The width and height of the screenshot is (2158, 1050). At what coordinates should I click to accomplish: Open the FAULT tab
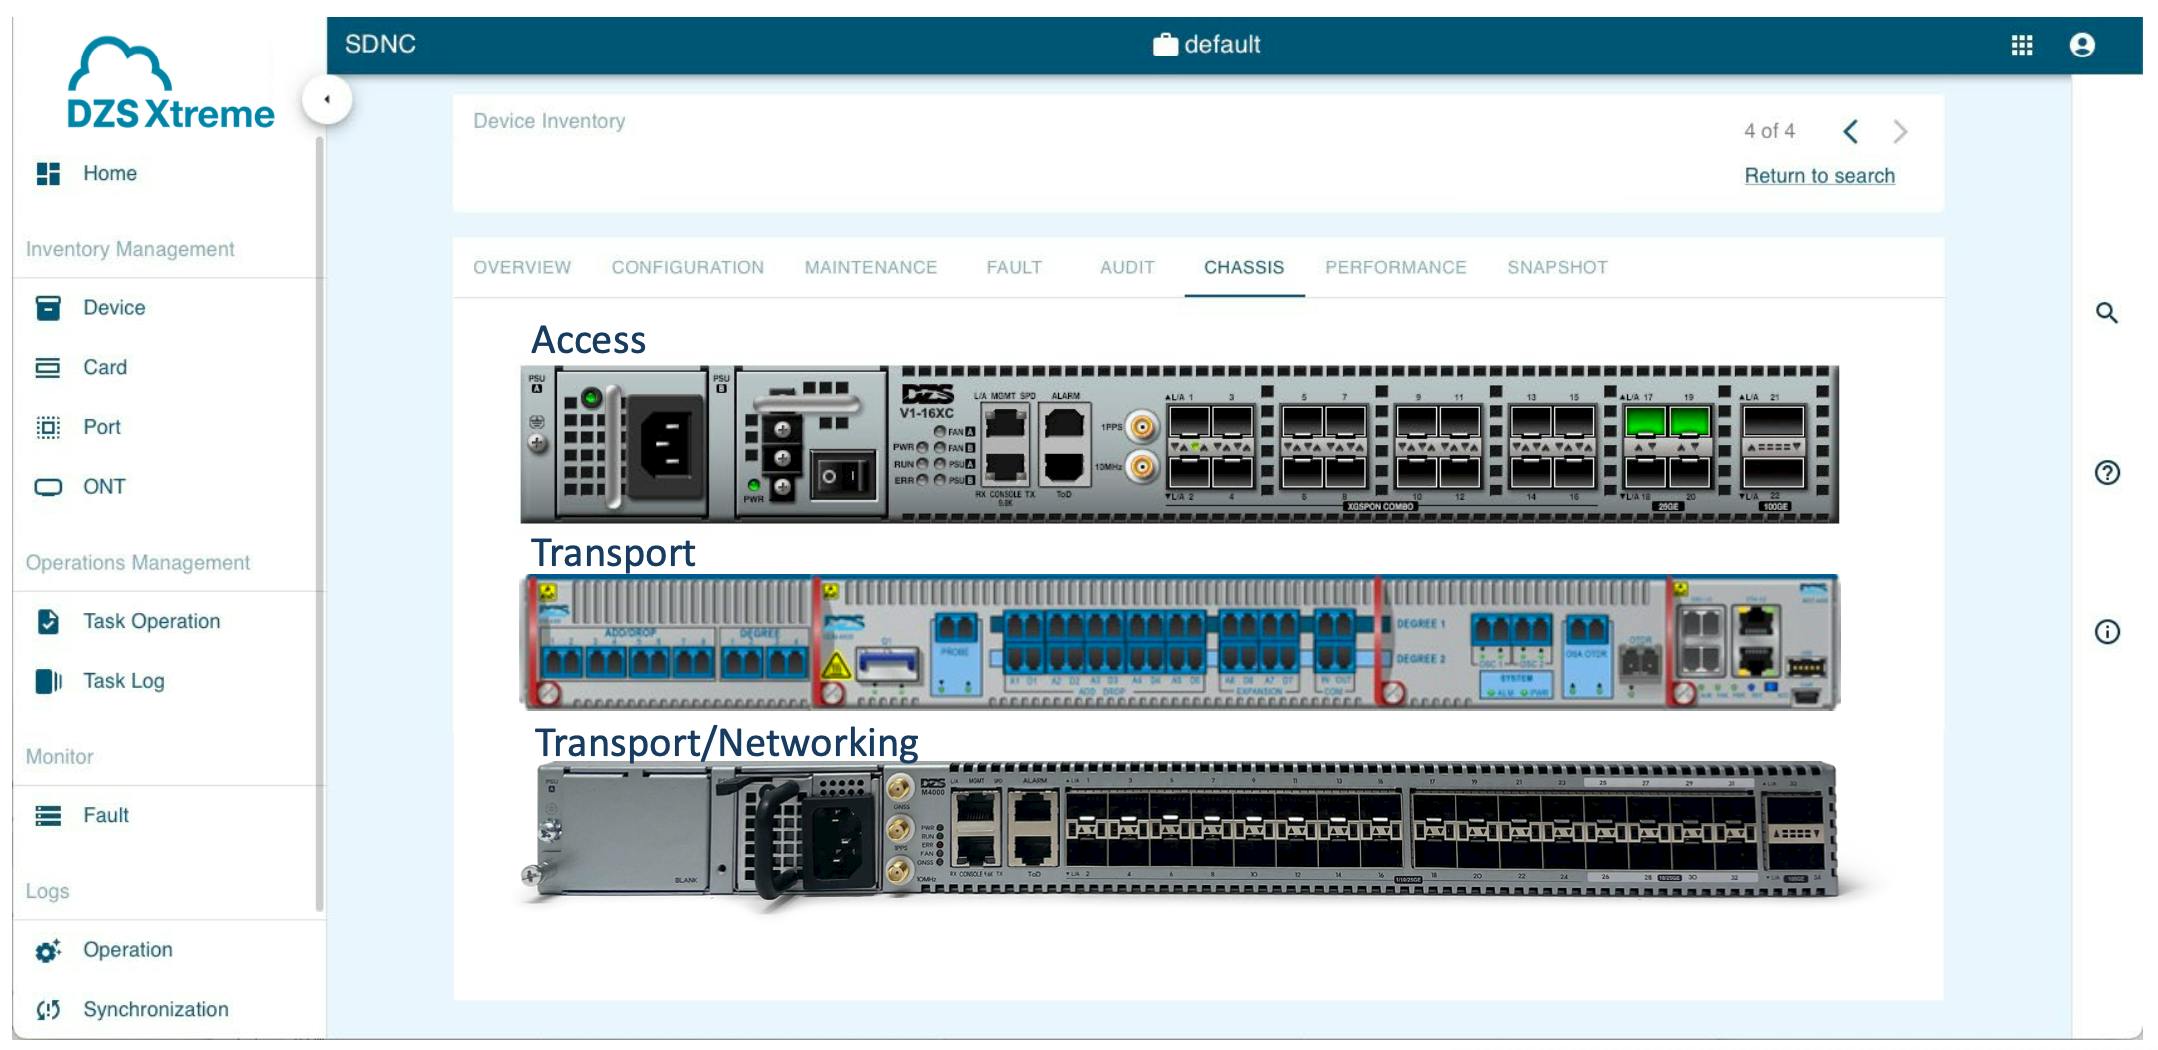[x=1013, y=267]
